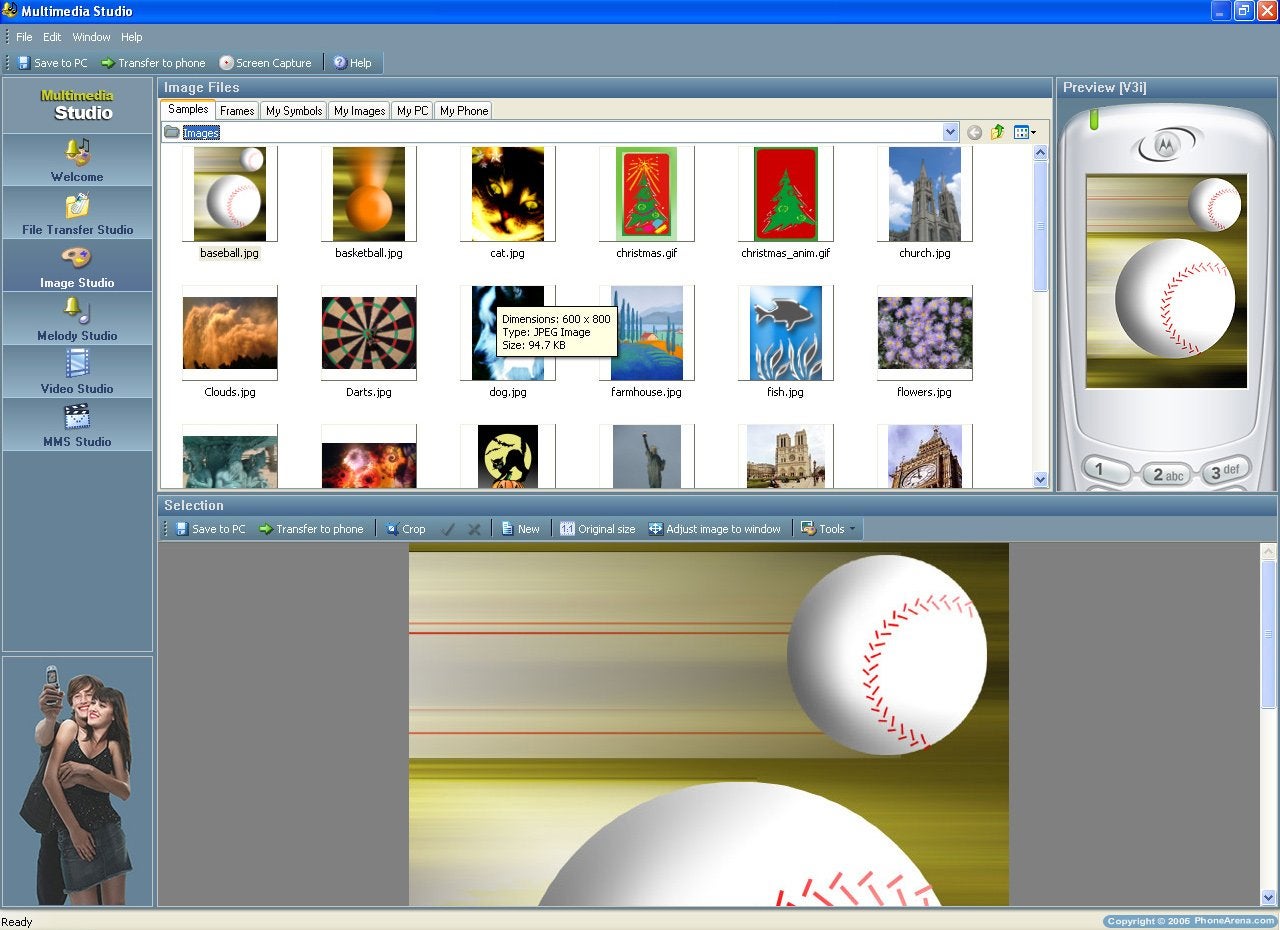Open Melody Studio
Viewport: 1280px width, 930px height.
click(77, 319)
